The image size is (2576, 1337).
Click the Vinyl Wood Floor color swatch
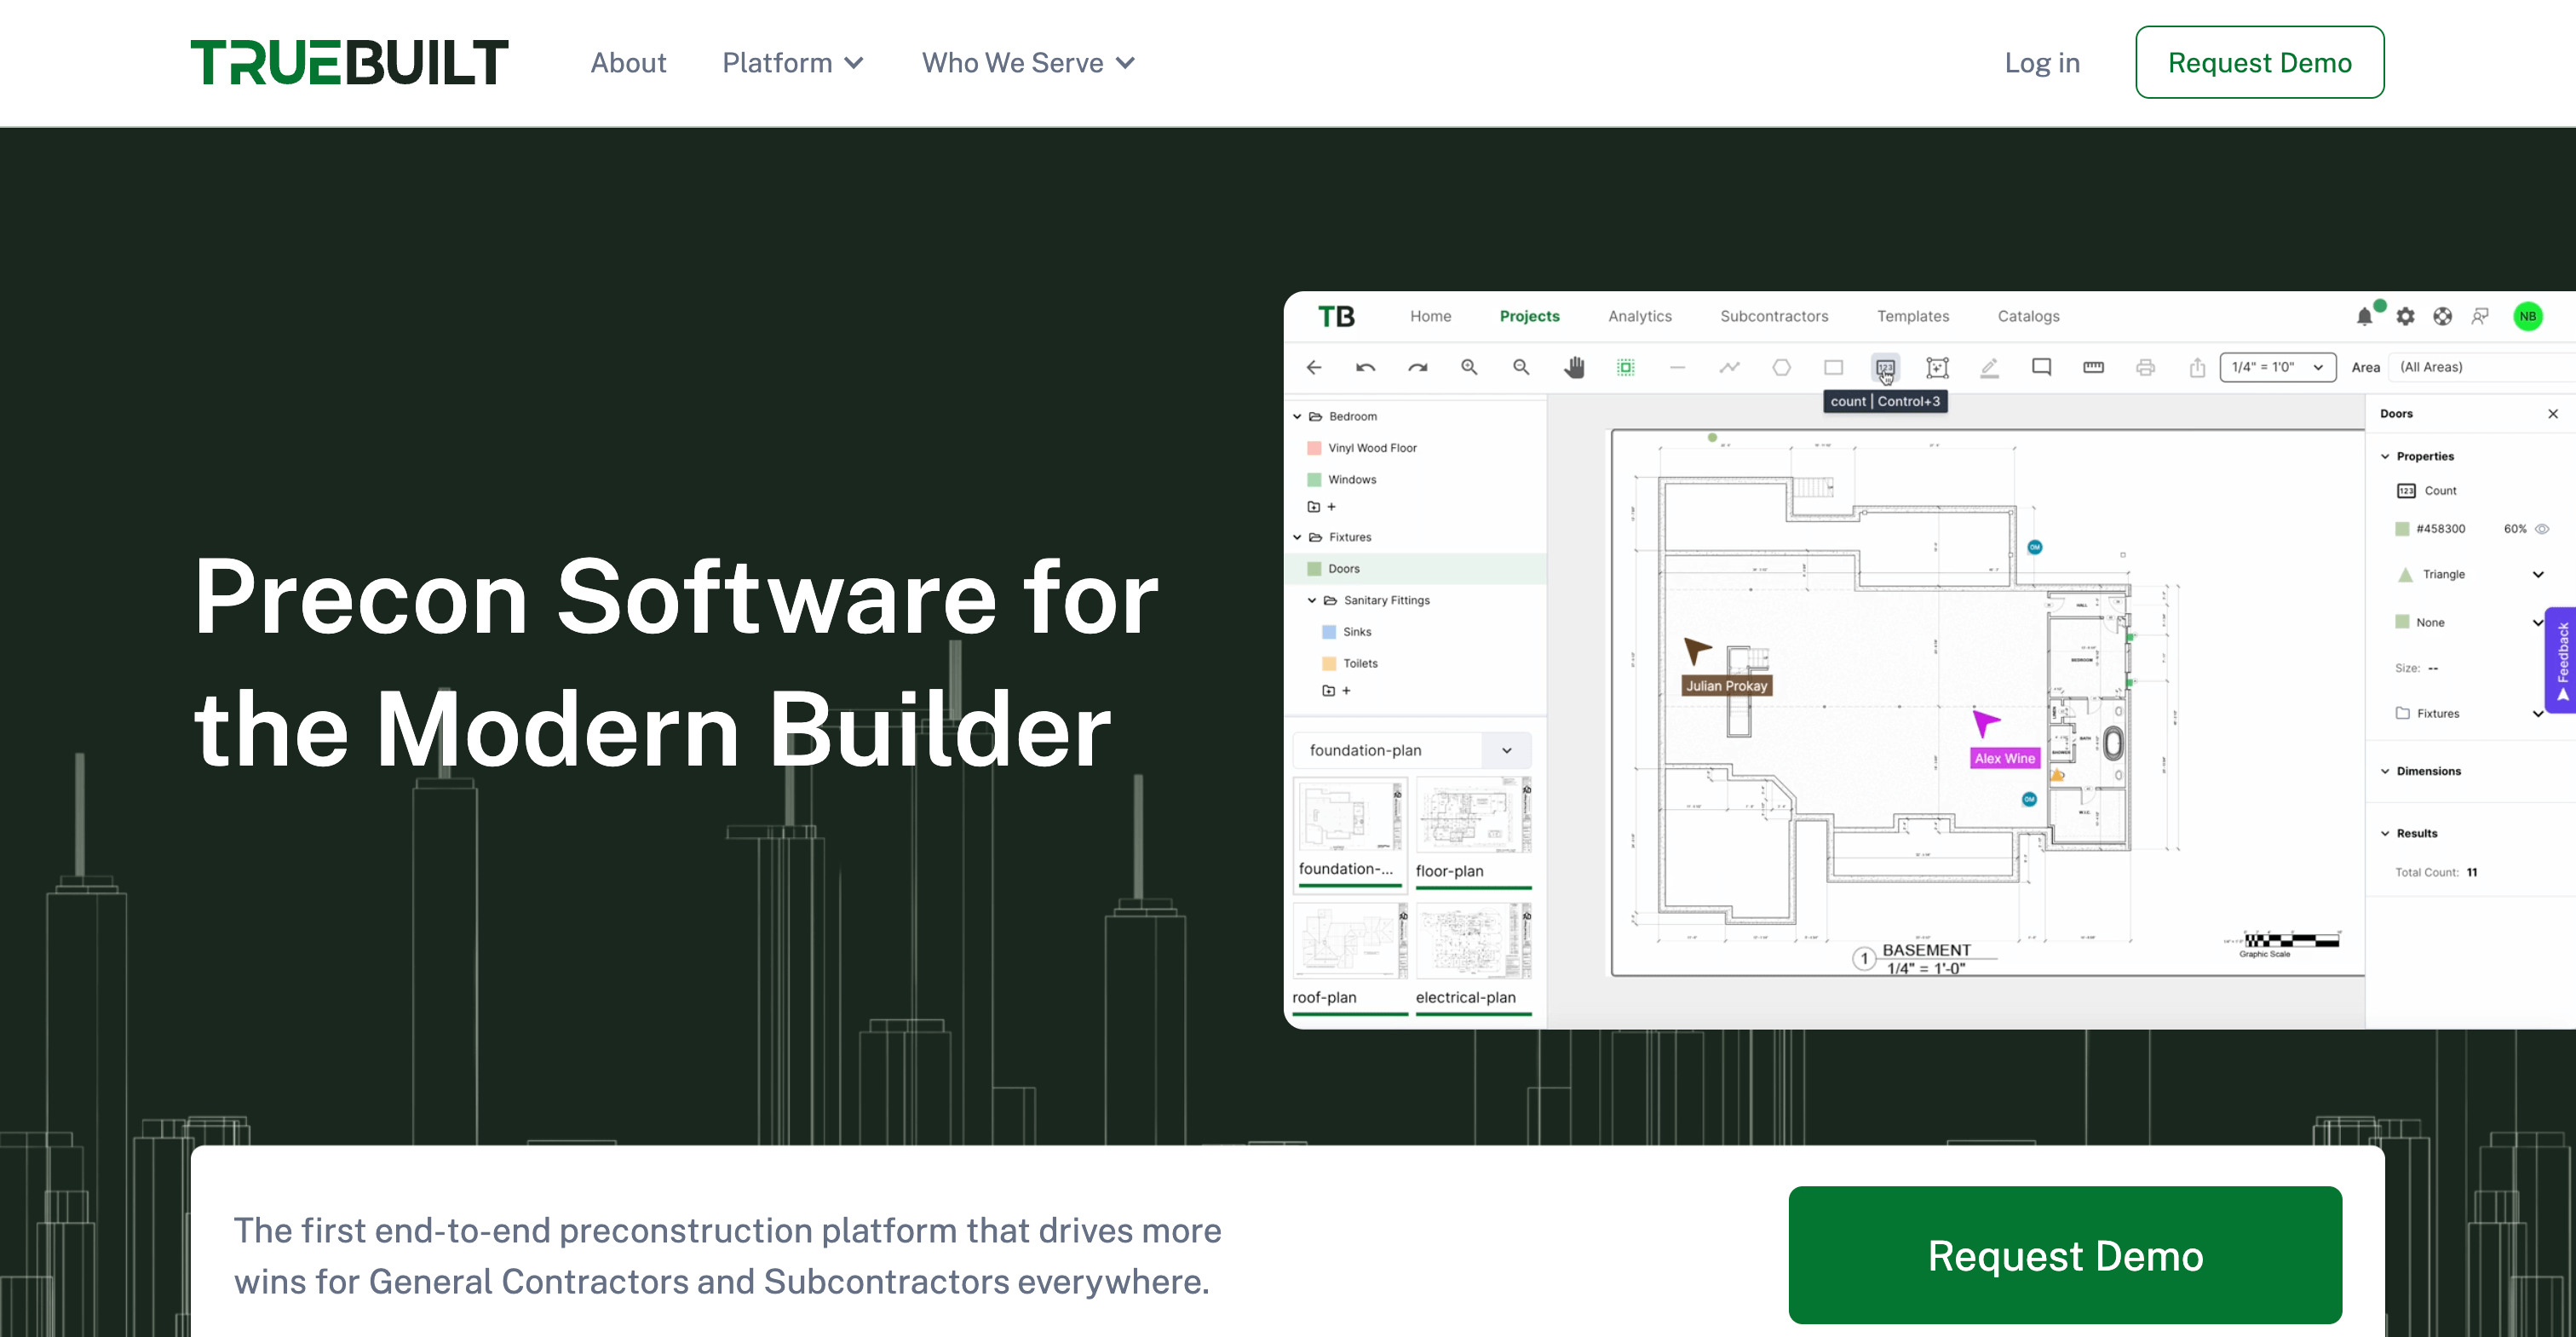(x=1314, y=448)
